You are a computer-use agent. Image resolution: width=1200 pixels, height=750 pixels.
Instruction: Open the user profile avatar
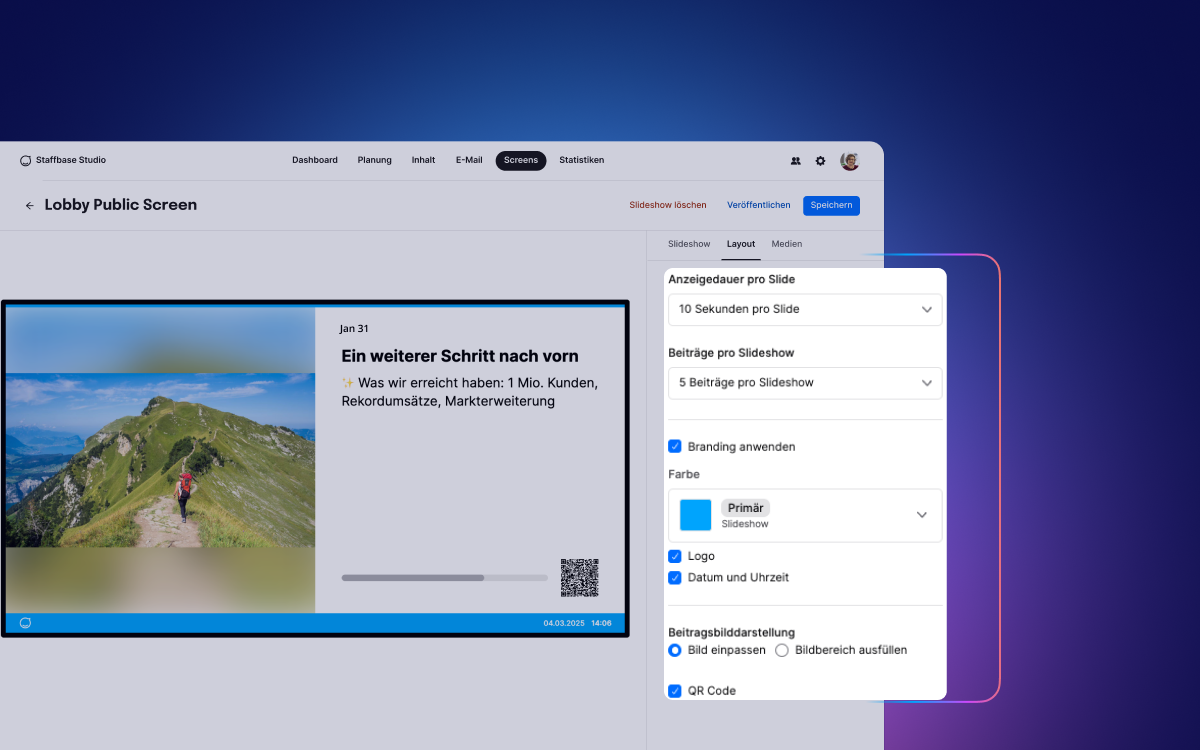[850, 161]
